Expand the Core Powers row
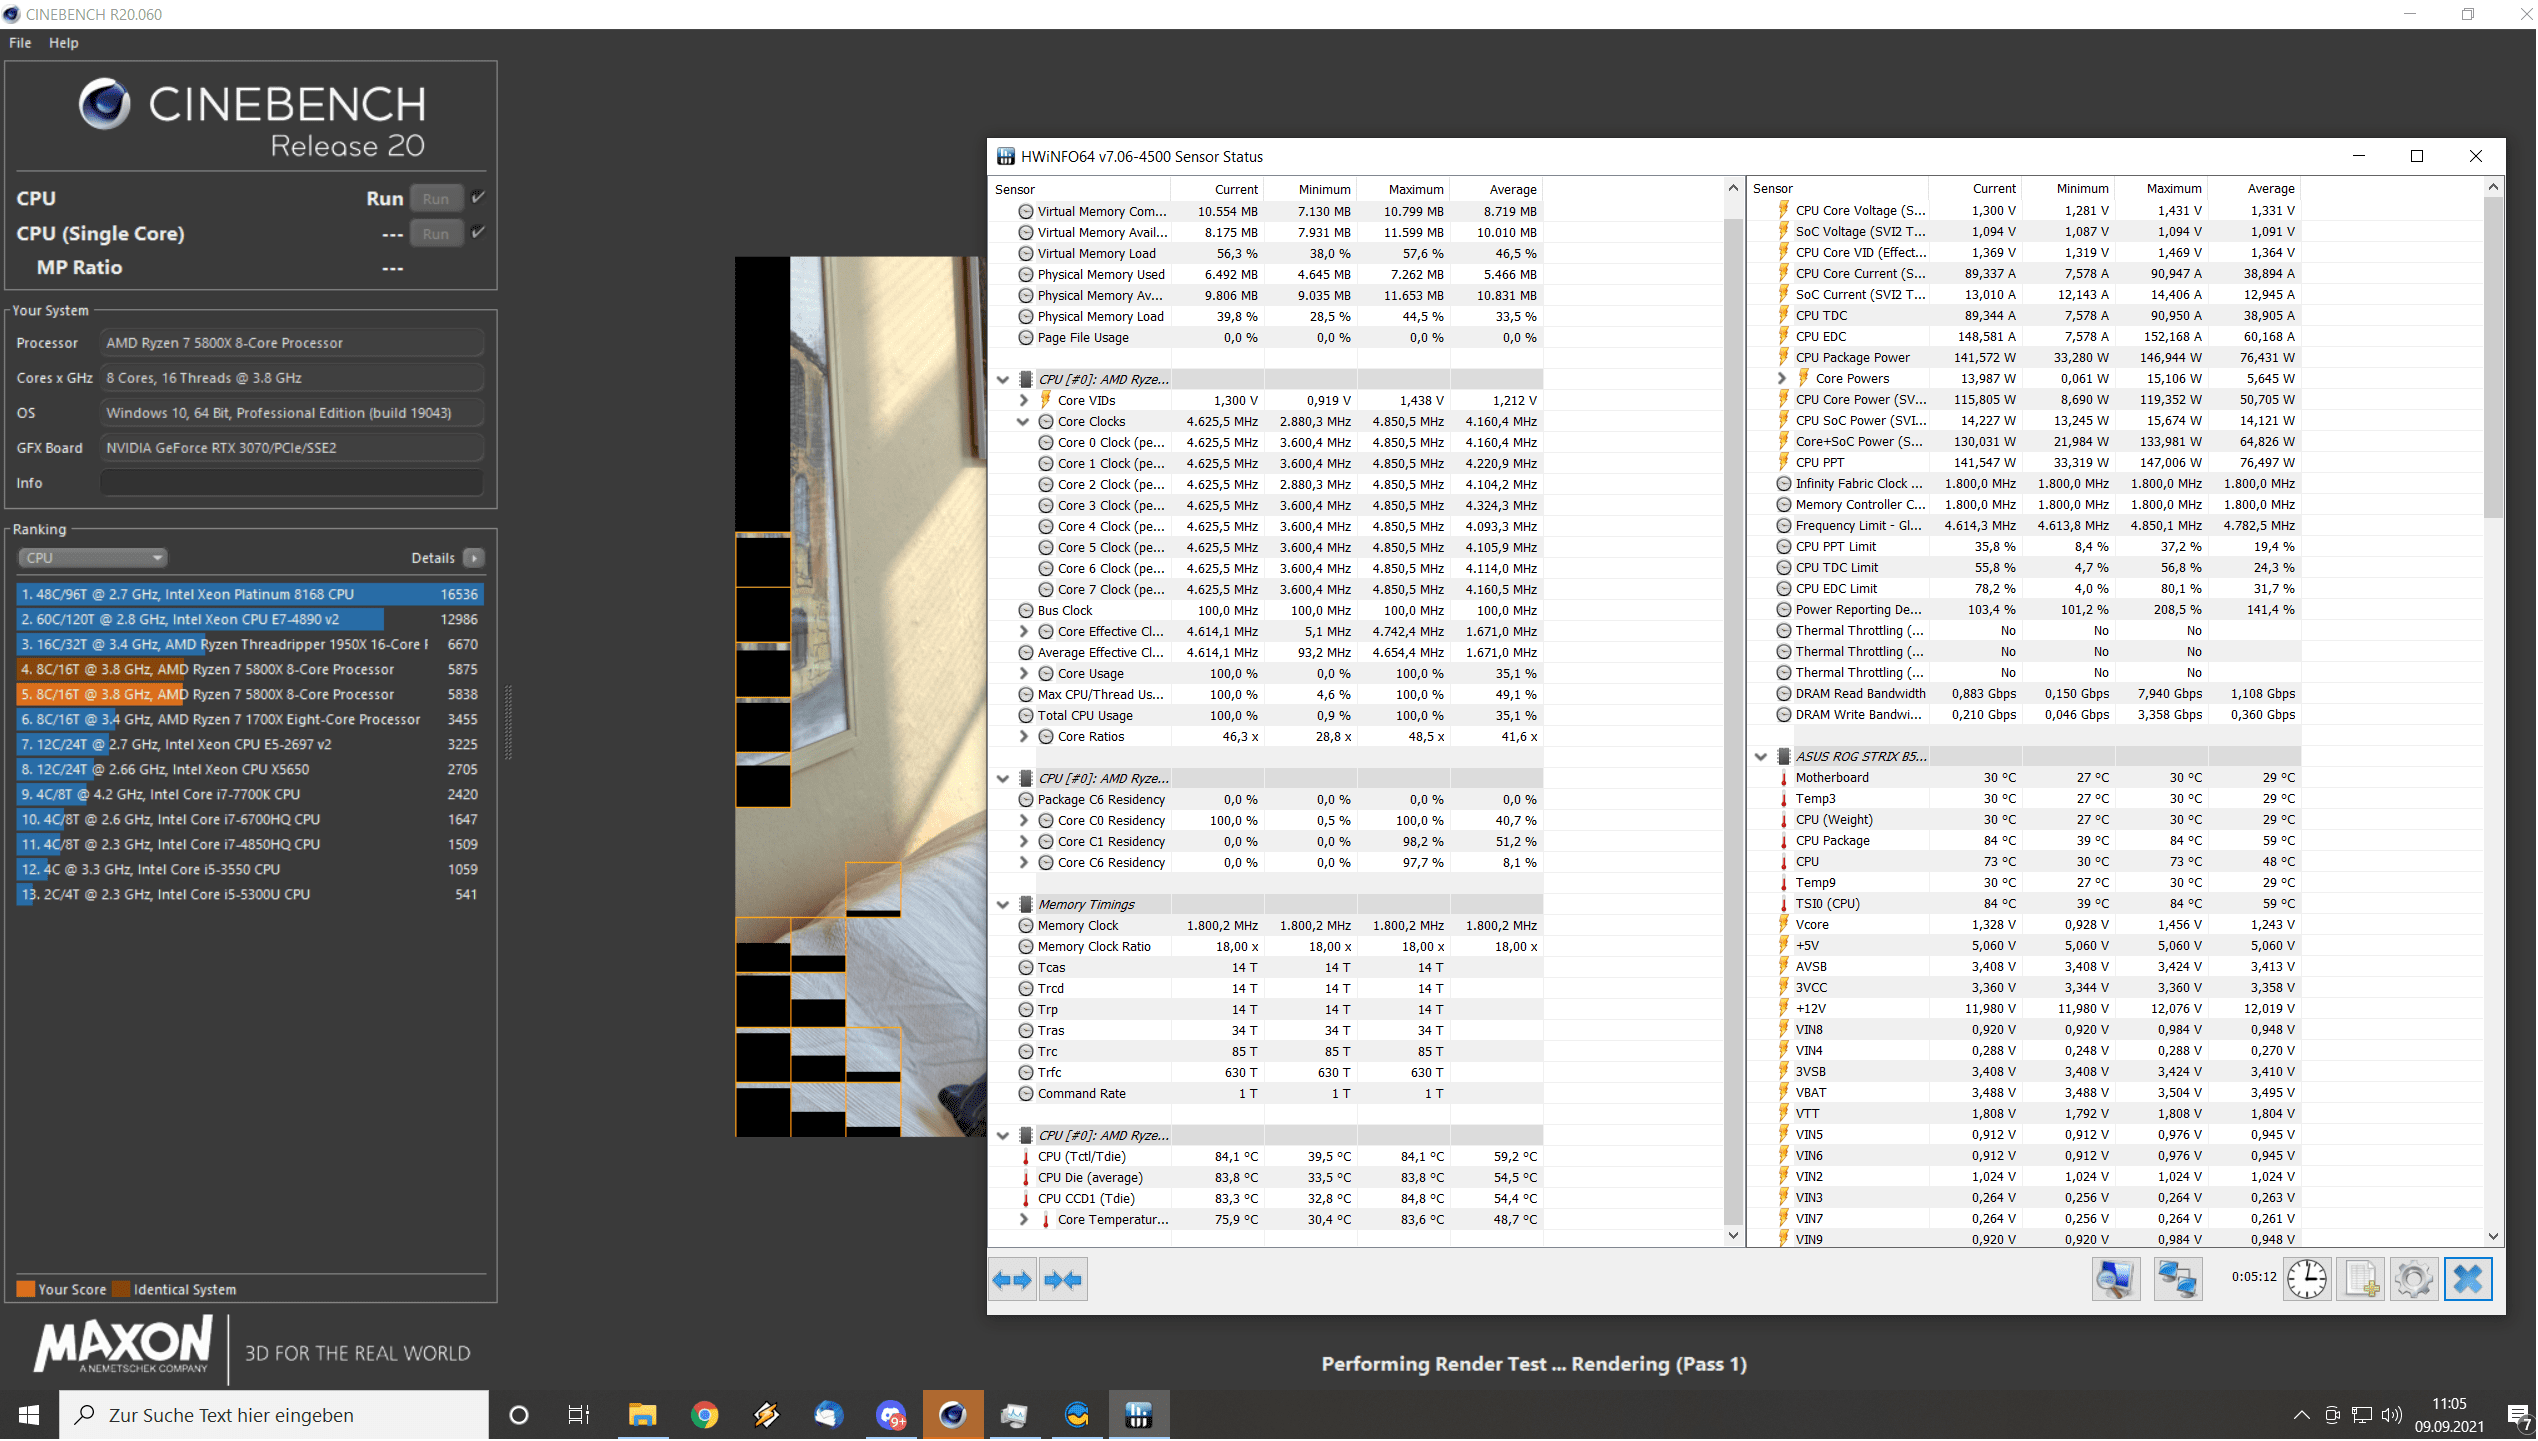Viewport: 2538px width, 1441px height. (x=1781, y=379)
